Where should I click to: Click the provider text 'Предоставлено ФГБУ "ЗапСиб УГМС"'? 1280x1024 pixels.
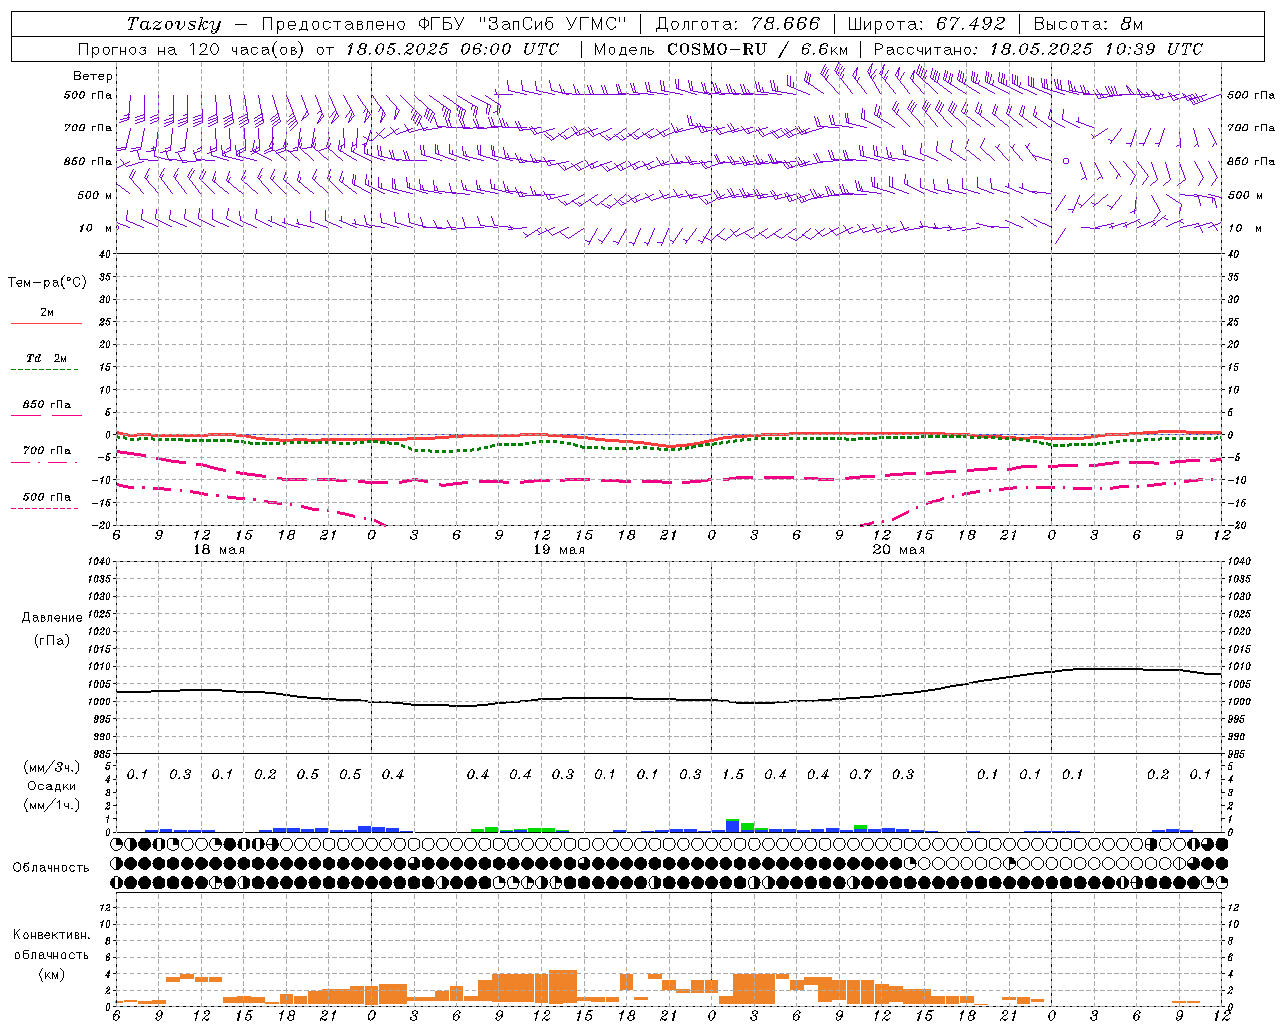coord(444,24)
